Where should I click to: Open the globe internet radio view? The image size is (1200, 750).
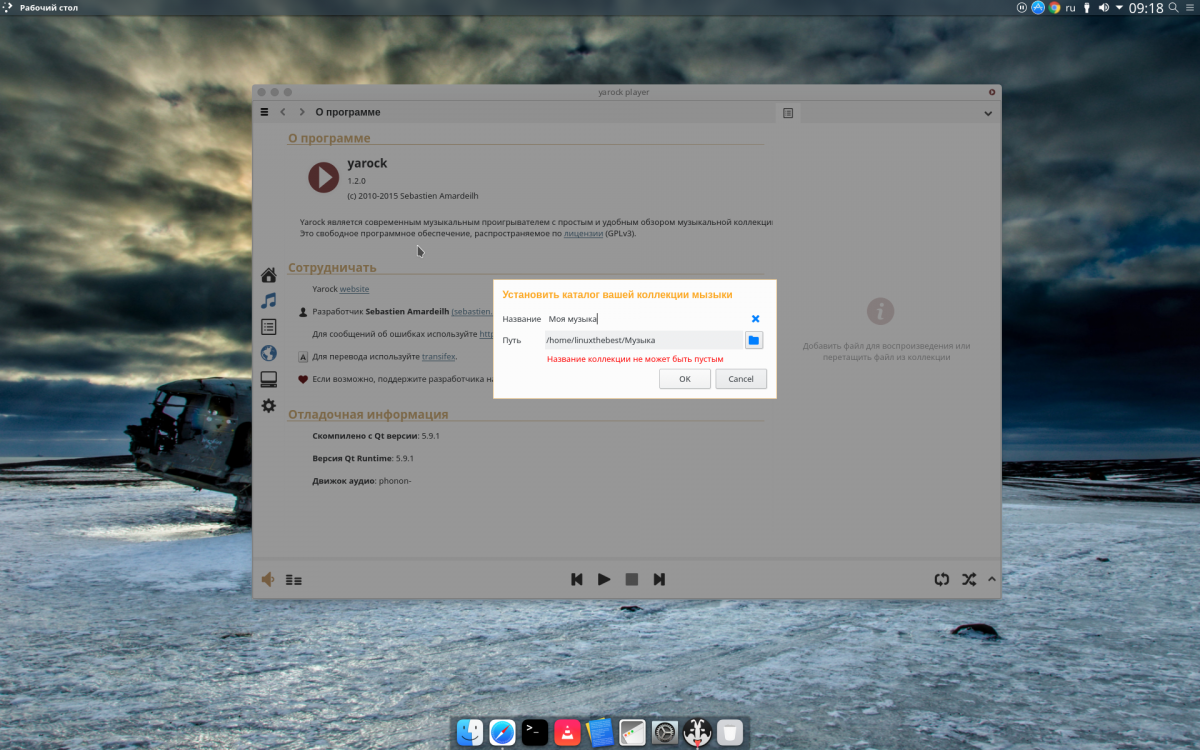pyautogui.click(x=268, y=353)
